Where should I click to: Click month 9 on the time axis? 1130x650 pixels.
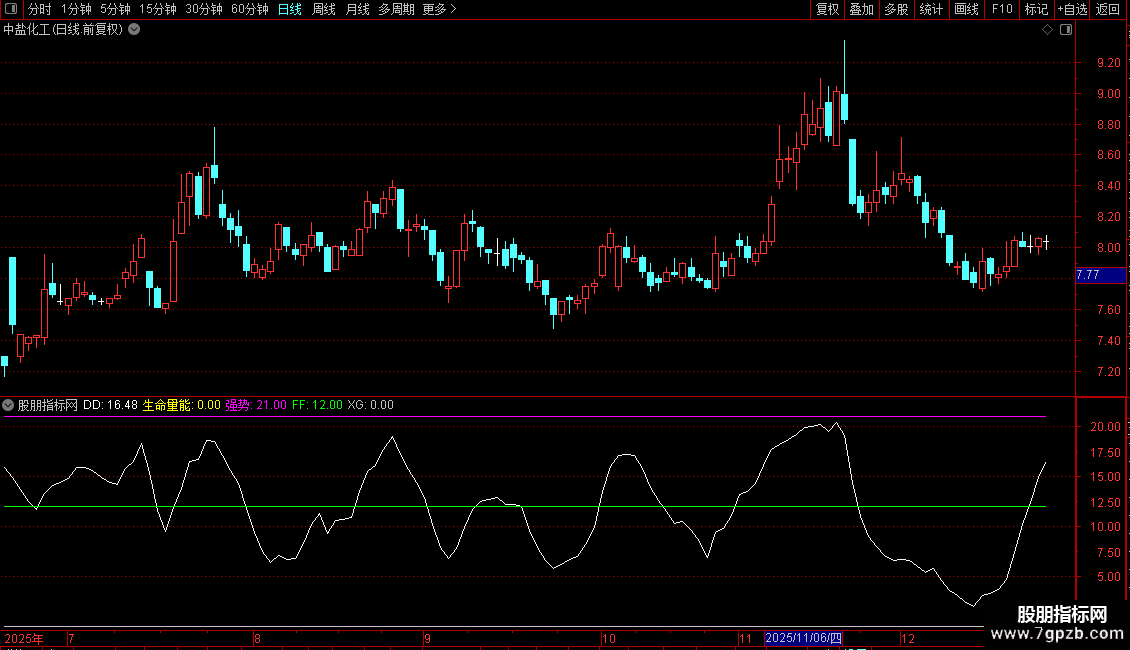pos(427,638)
